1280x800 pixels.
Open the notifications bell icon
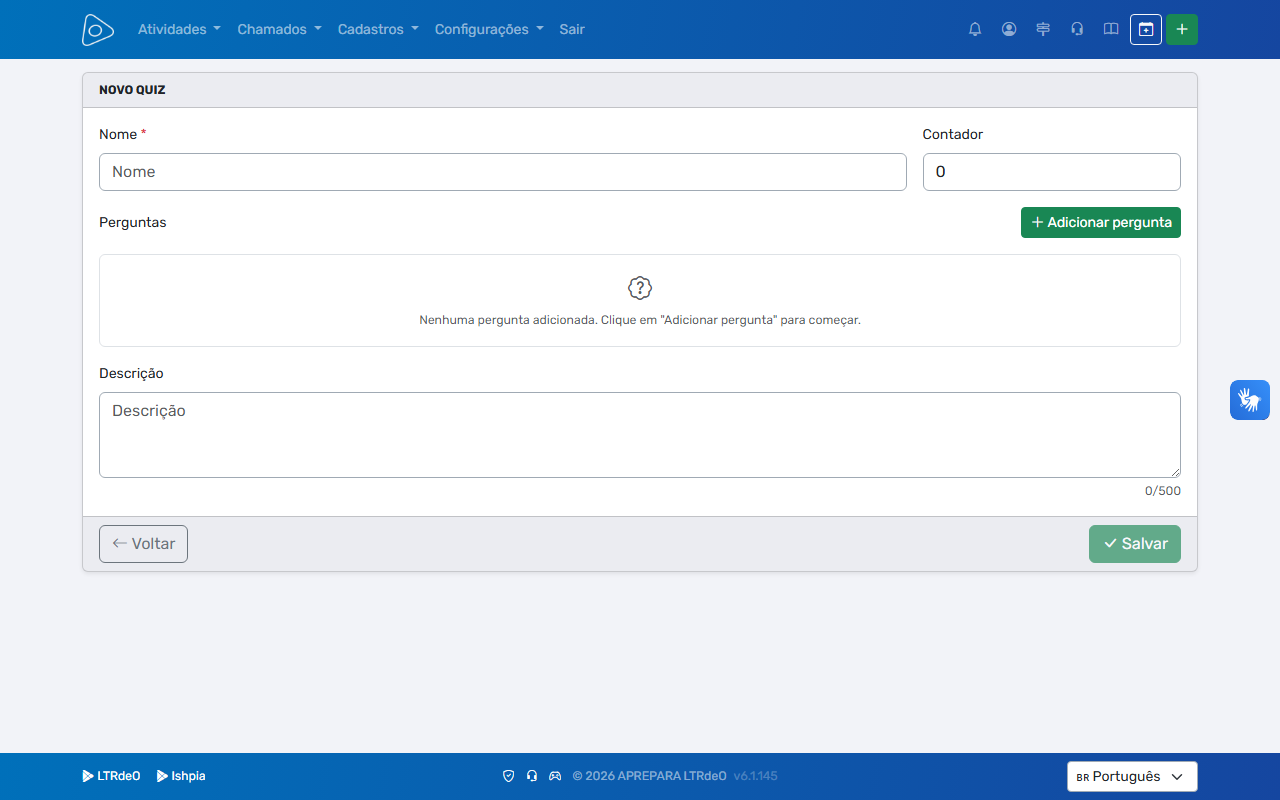tap(975, 29)
